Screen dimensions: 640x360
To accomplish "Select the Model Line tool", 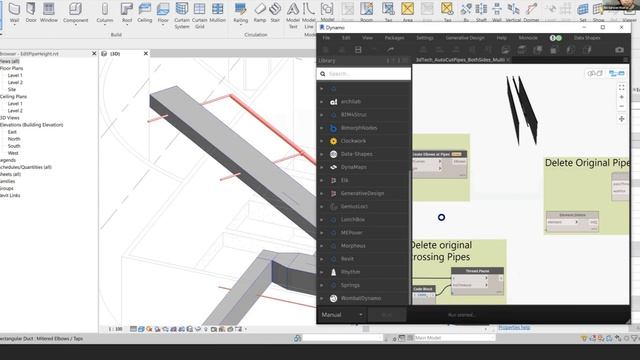I will coord(309,15).
